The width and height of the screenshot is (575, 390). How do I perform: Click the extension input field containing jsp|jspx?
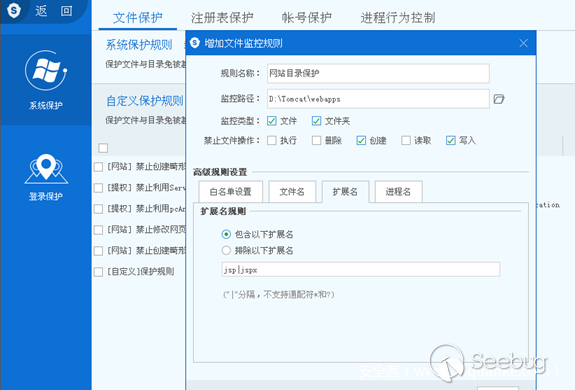coord(361,269)
